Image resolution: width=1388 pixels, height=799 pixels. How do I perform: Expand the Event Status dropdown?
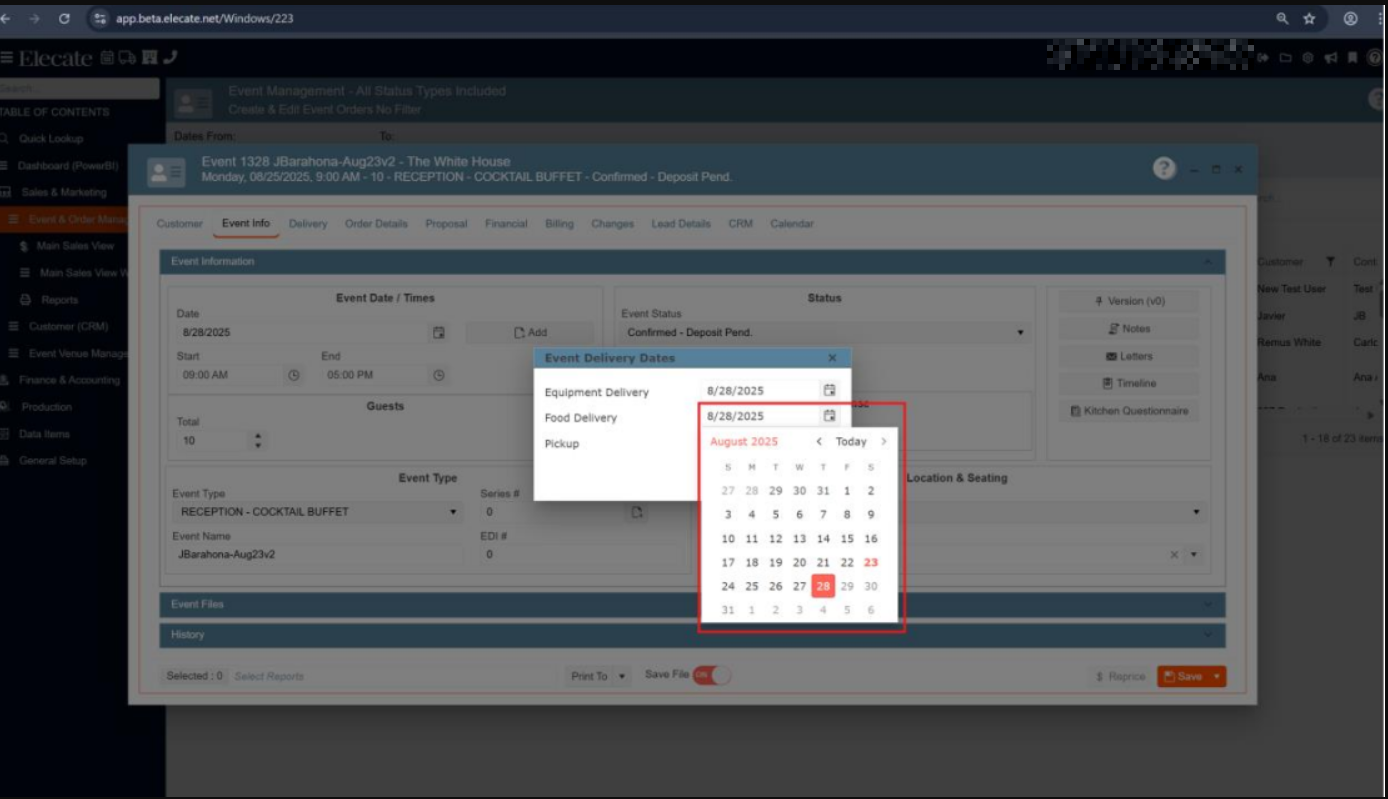click(x=1020, y=332)
